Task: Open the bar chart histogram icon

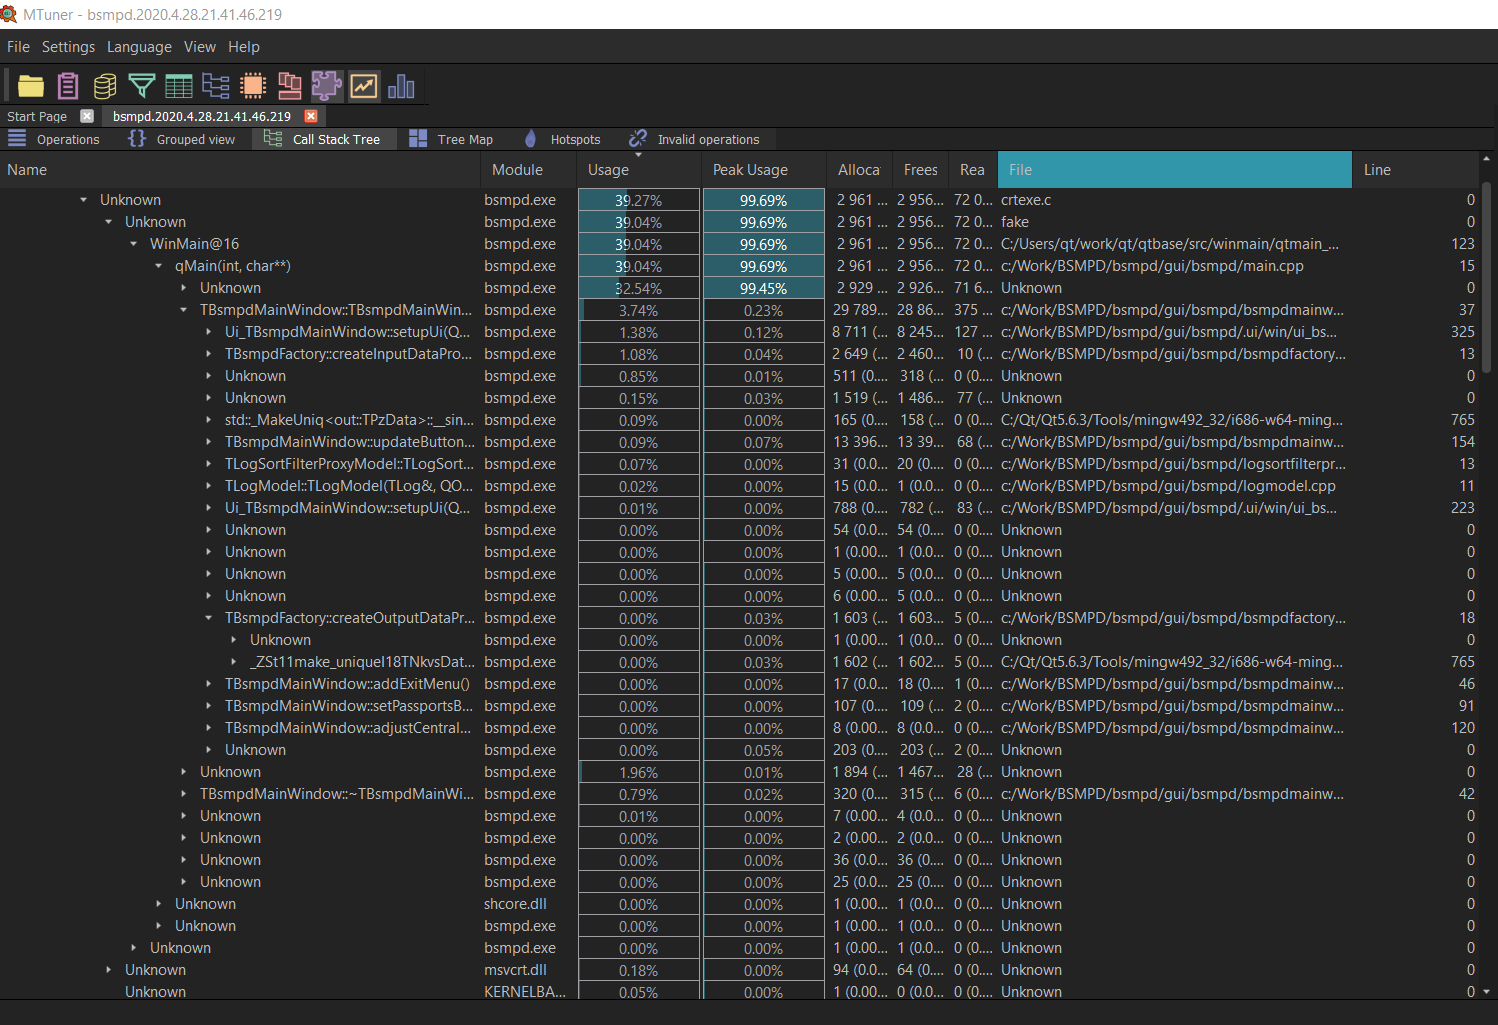Action: [400, 86]
